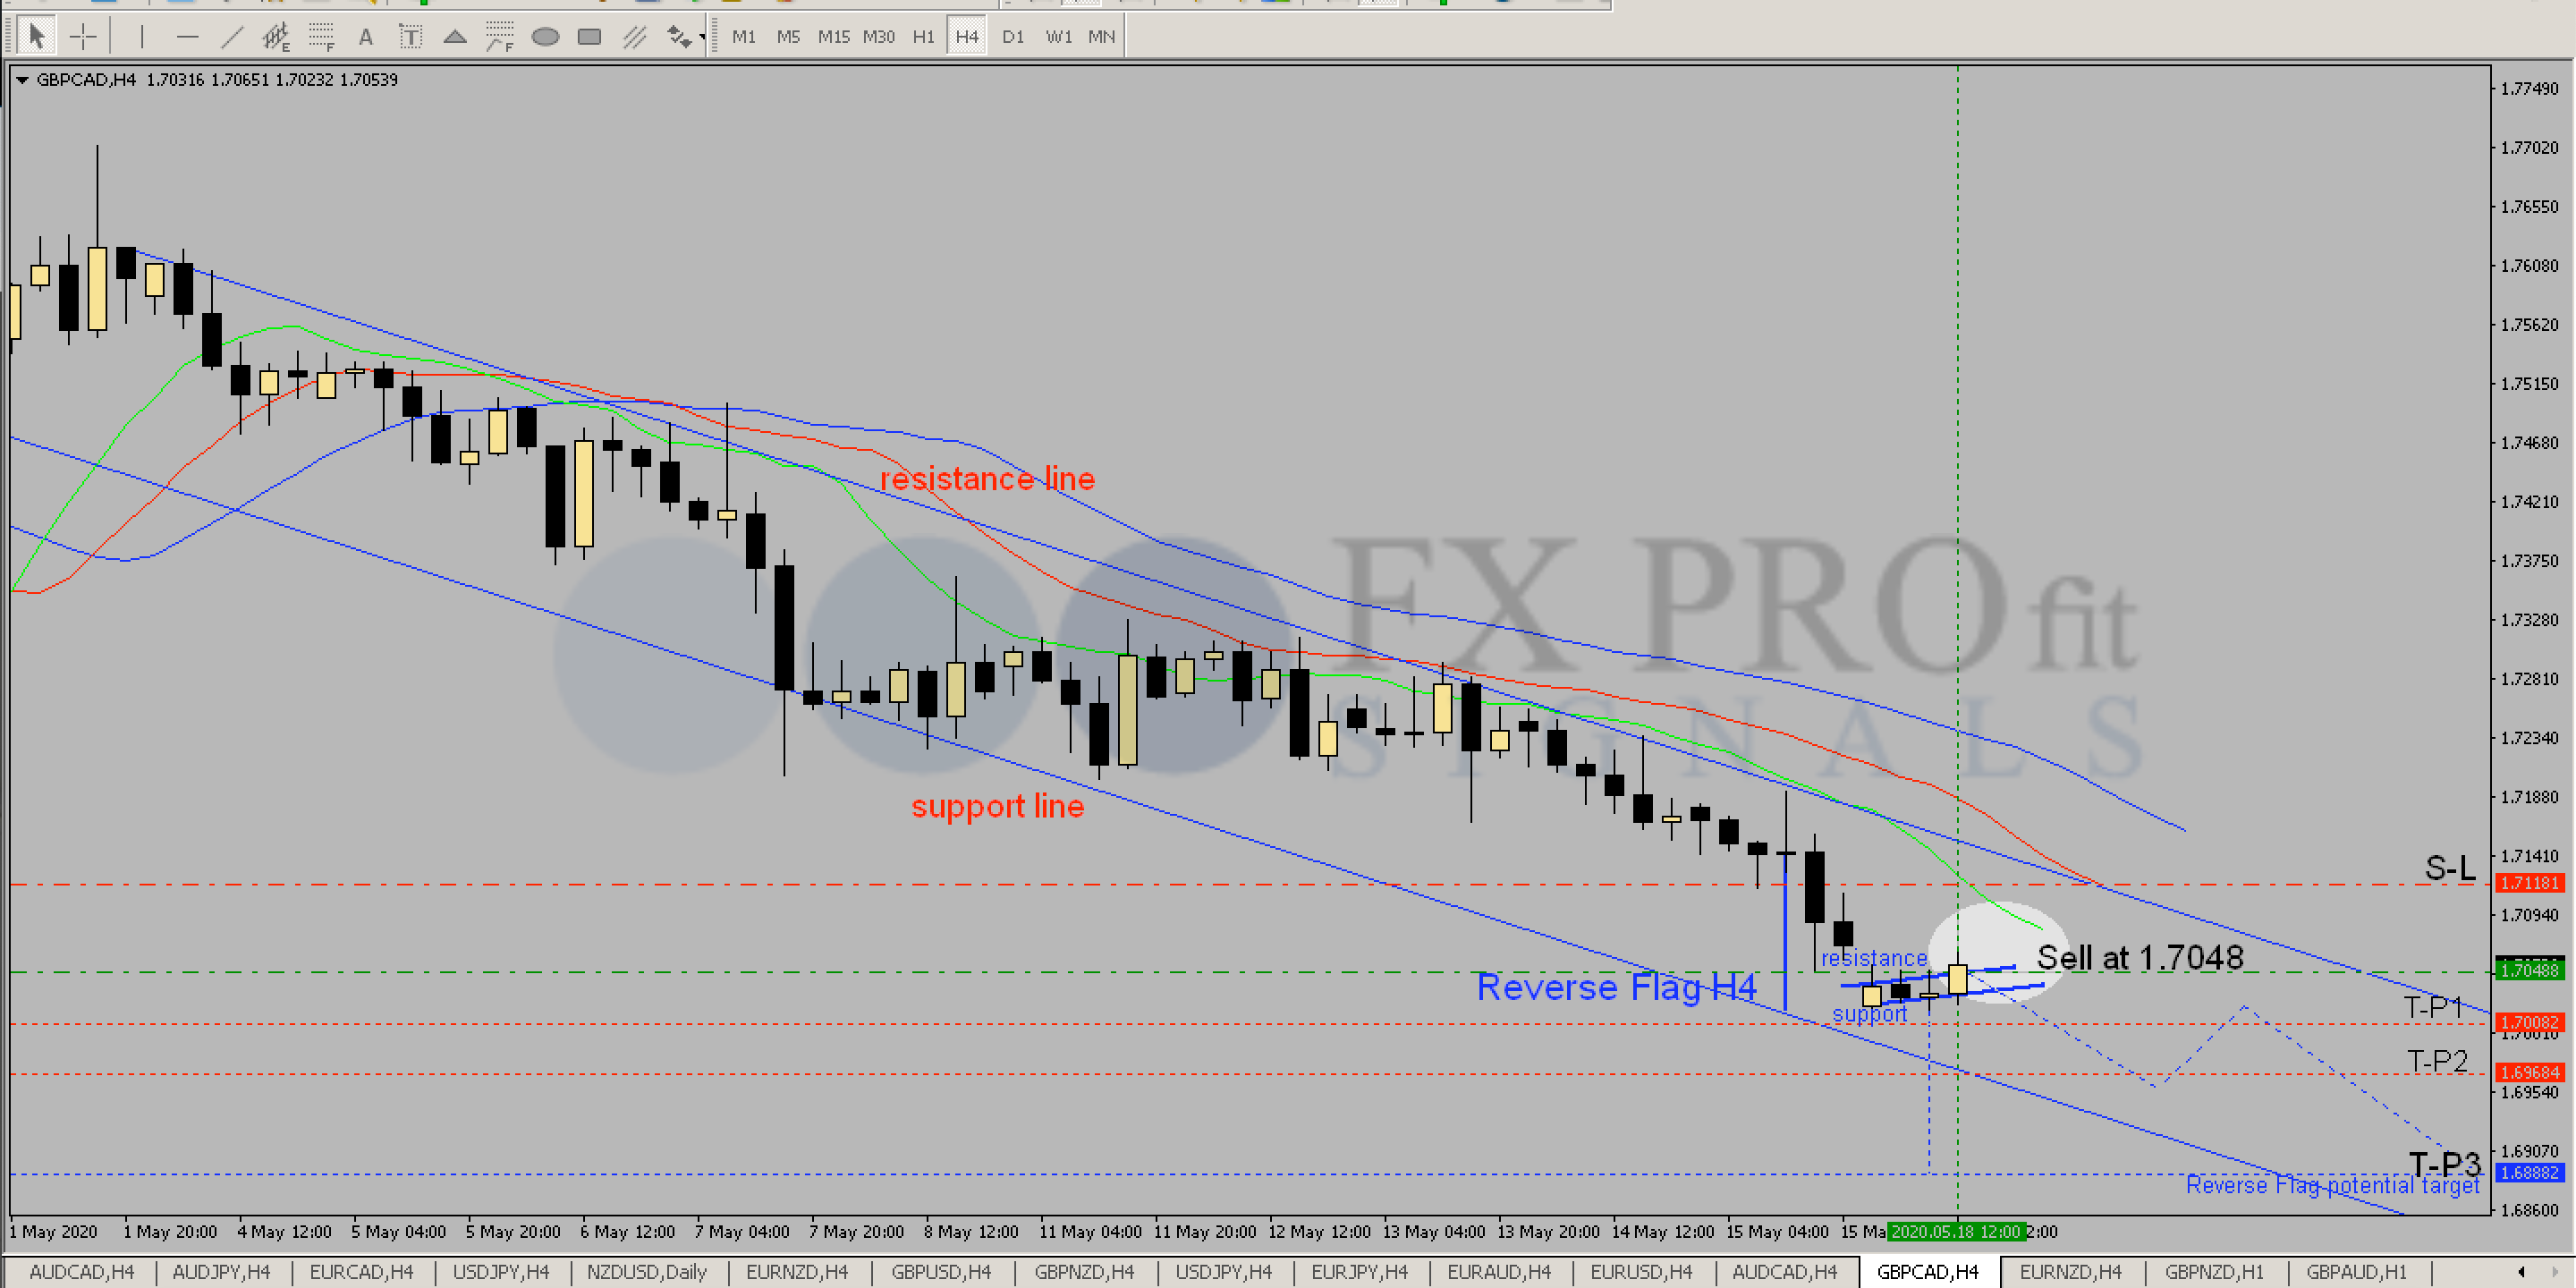Open the NZDUSD,Daily chart tab
Viewport: 2576px width, 1288px height.
[646, 1272]
